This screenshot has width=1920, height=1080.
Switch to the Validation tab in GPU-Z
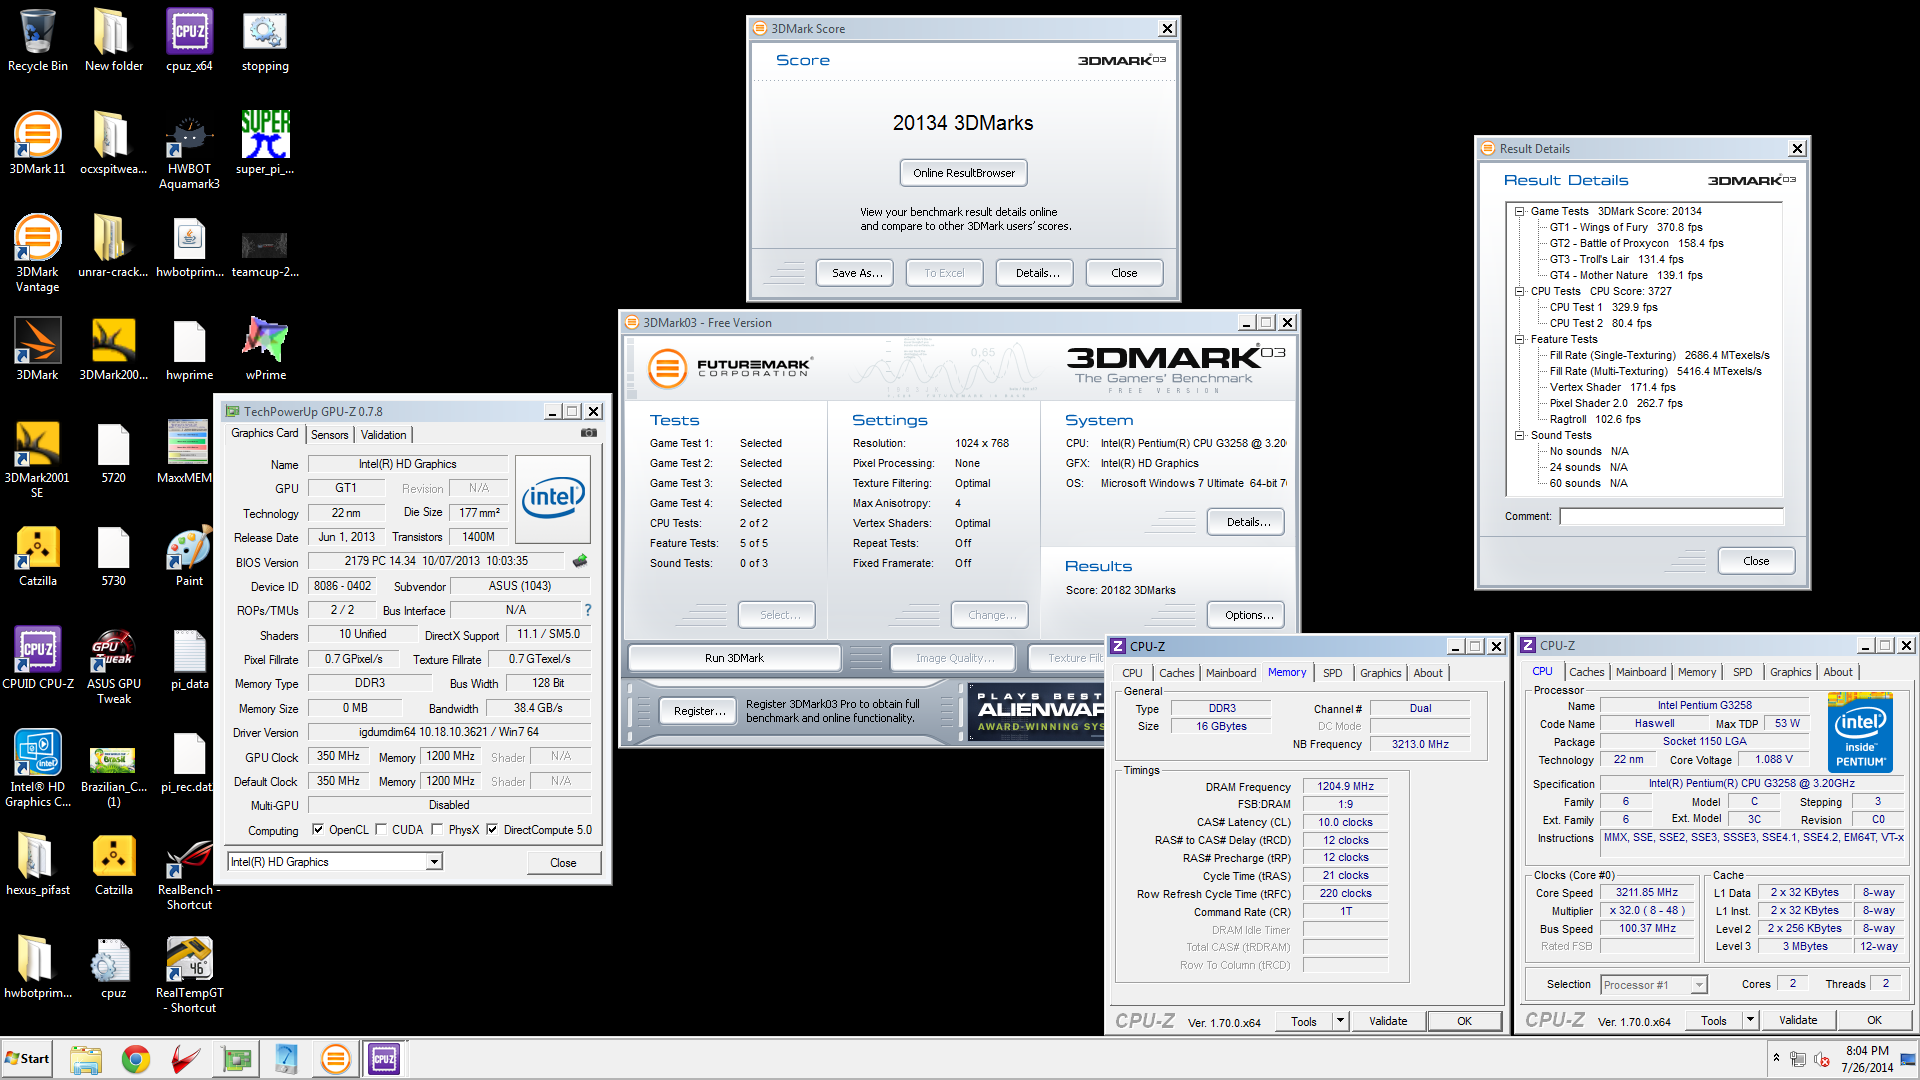[383, 435]
